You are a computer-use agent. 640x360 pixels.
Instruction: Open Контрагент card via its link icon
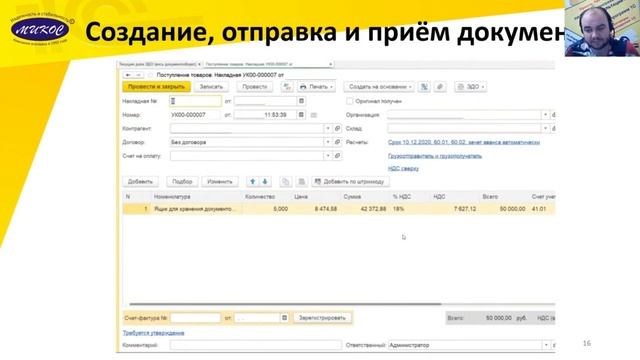pos(337,128)
